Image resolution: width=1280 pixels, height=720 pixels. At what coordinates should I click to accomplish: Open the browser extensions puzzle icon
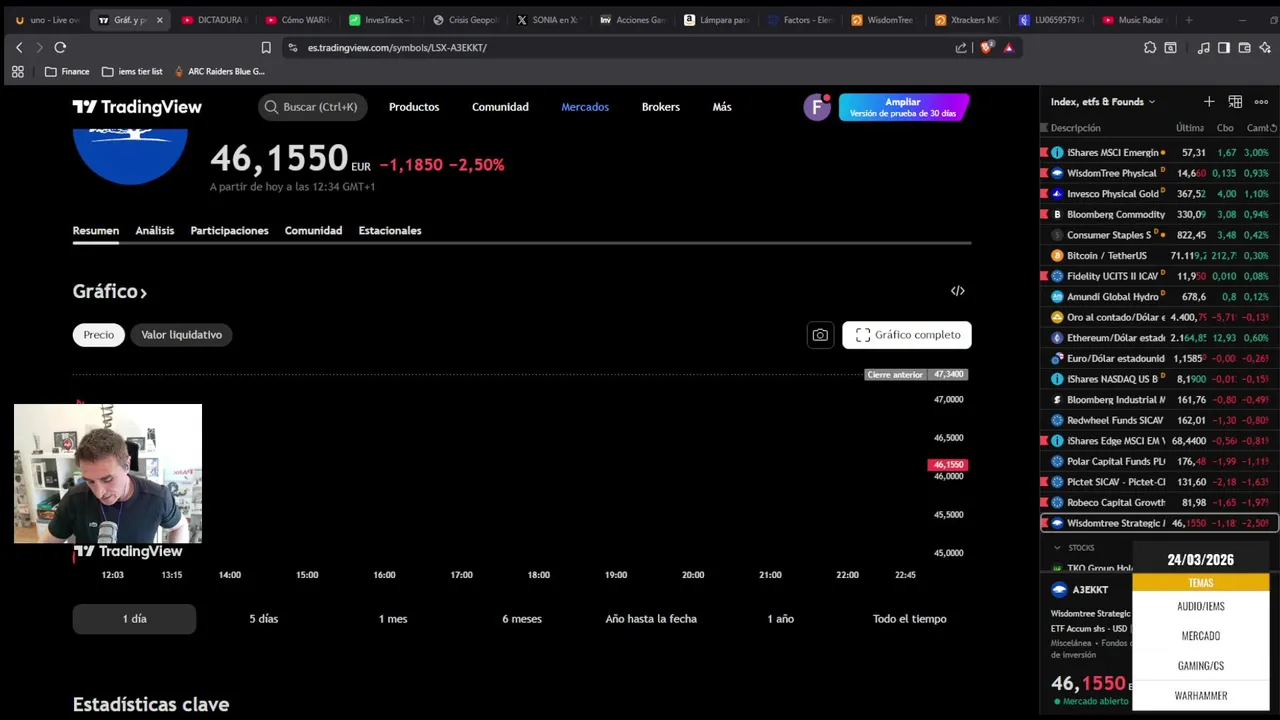[1150, 47]
